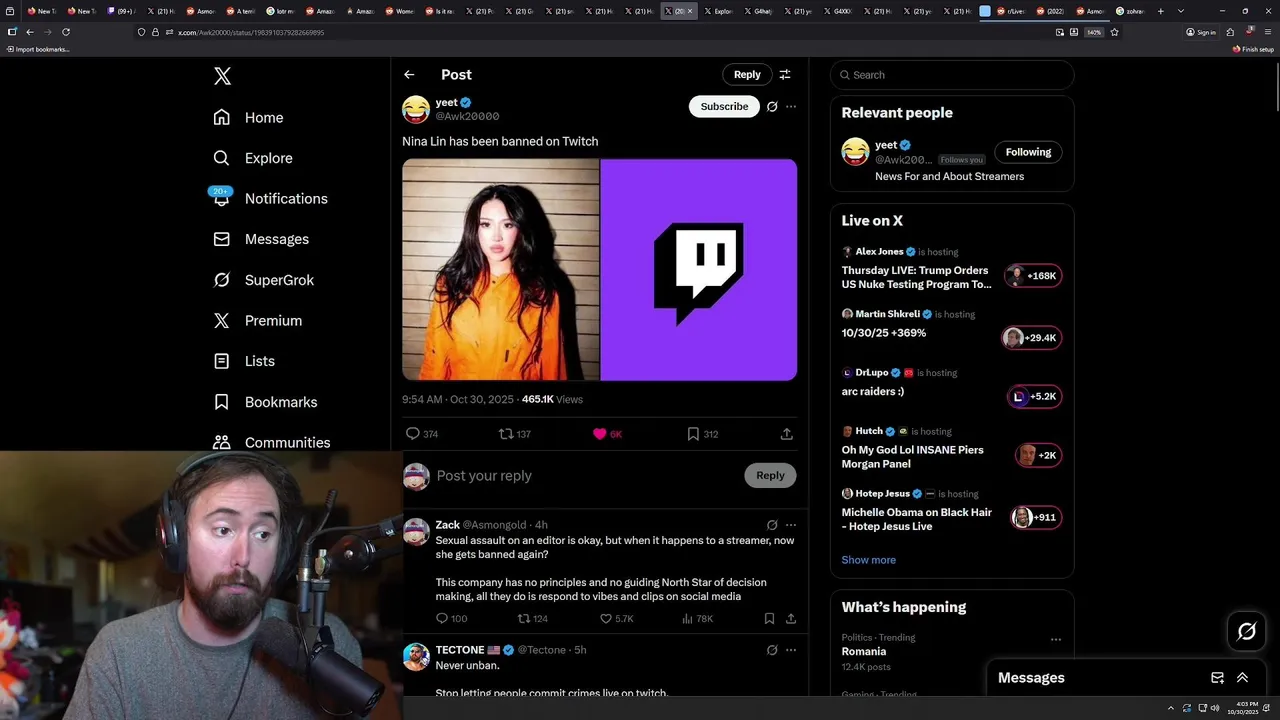Screen dimensions: 1280x720
Task: Click Grok icon on TECTONE's reply
Action: coord(772,650)
